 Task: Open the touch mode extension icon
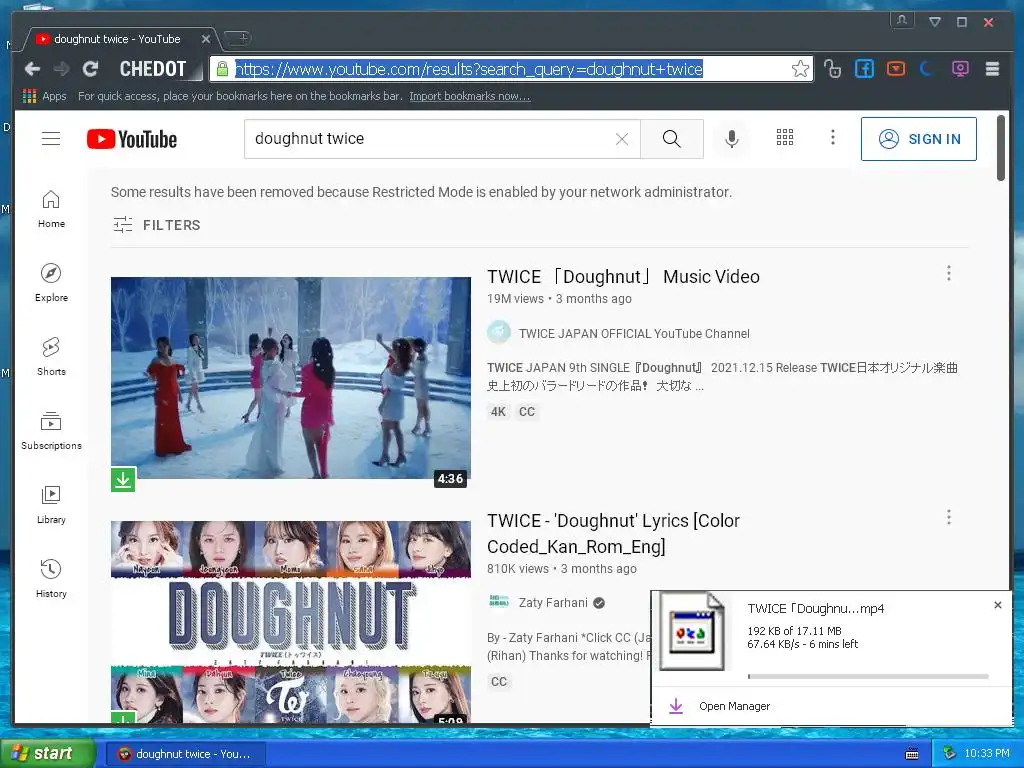(x=832, y=69)
